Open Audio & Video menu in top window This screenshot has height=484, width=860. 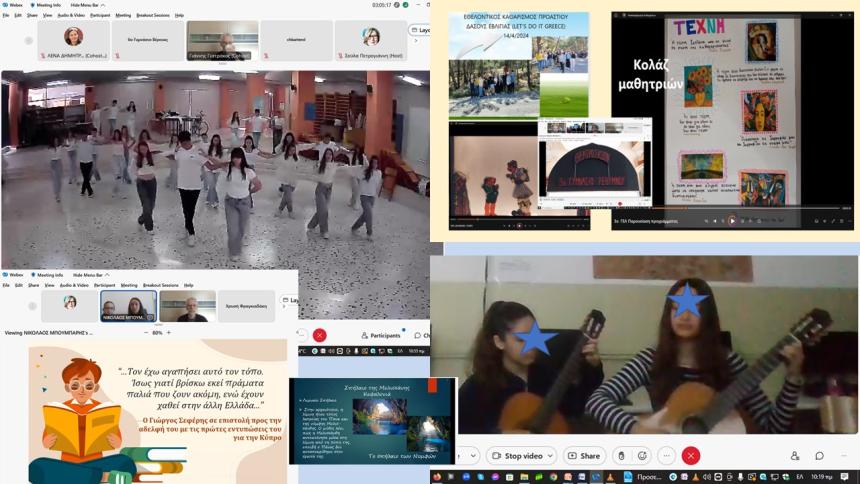click(71, 16)
